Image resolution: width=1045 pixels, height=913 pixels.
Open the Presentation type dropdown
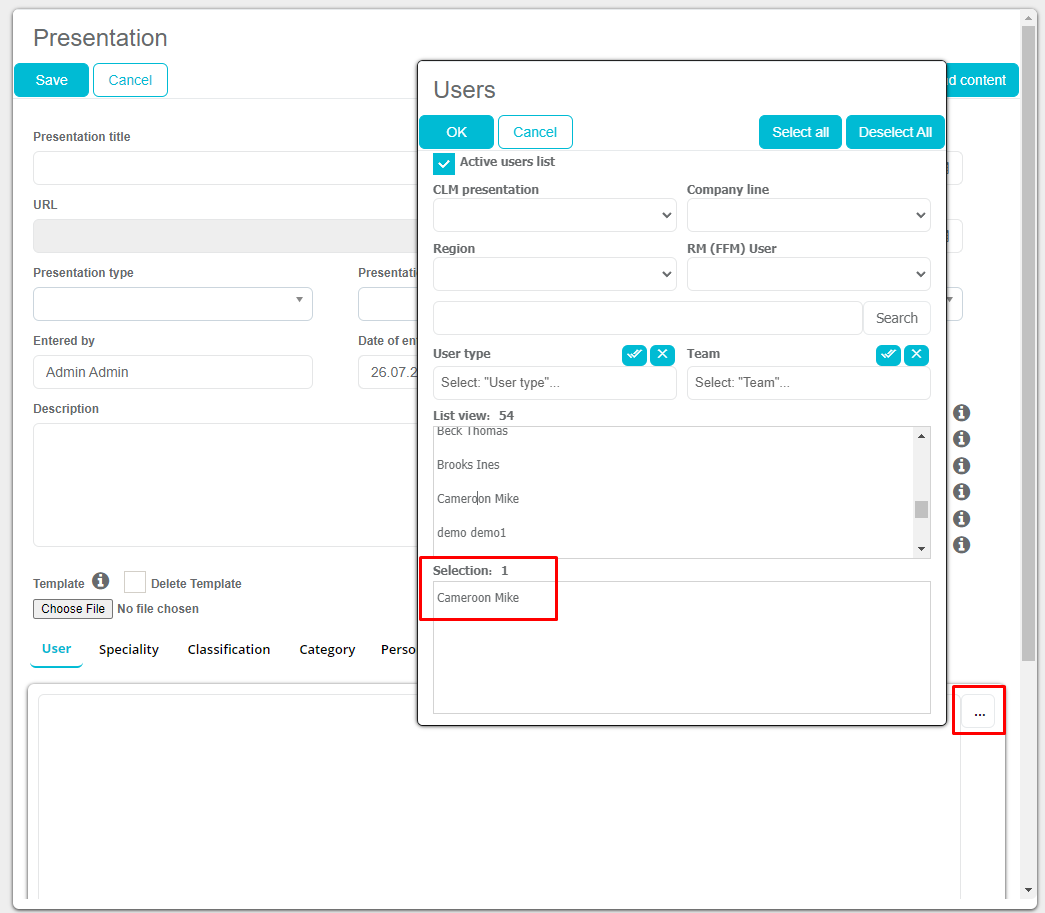click(x=173, y=304)
